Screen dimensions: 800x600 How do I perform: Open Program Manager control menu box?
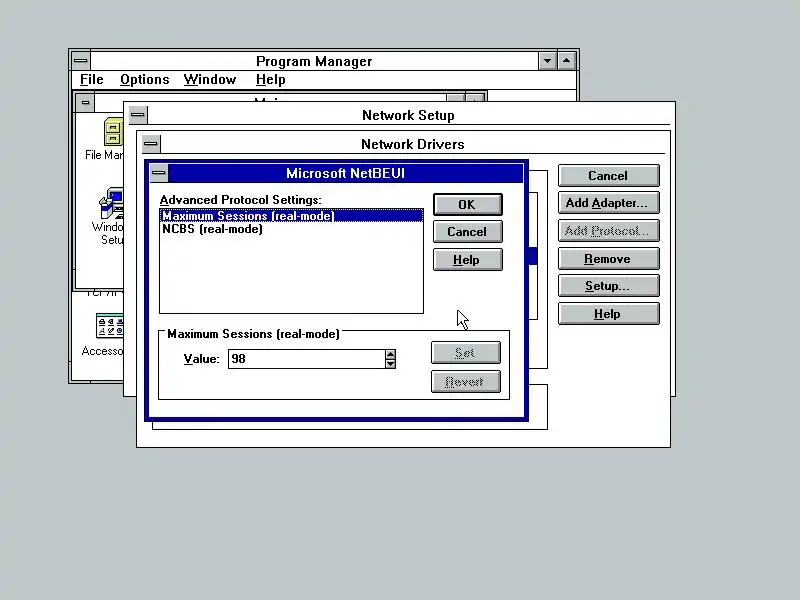(x=81, y=61)
